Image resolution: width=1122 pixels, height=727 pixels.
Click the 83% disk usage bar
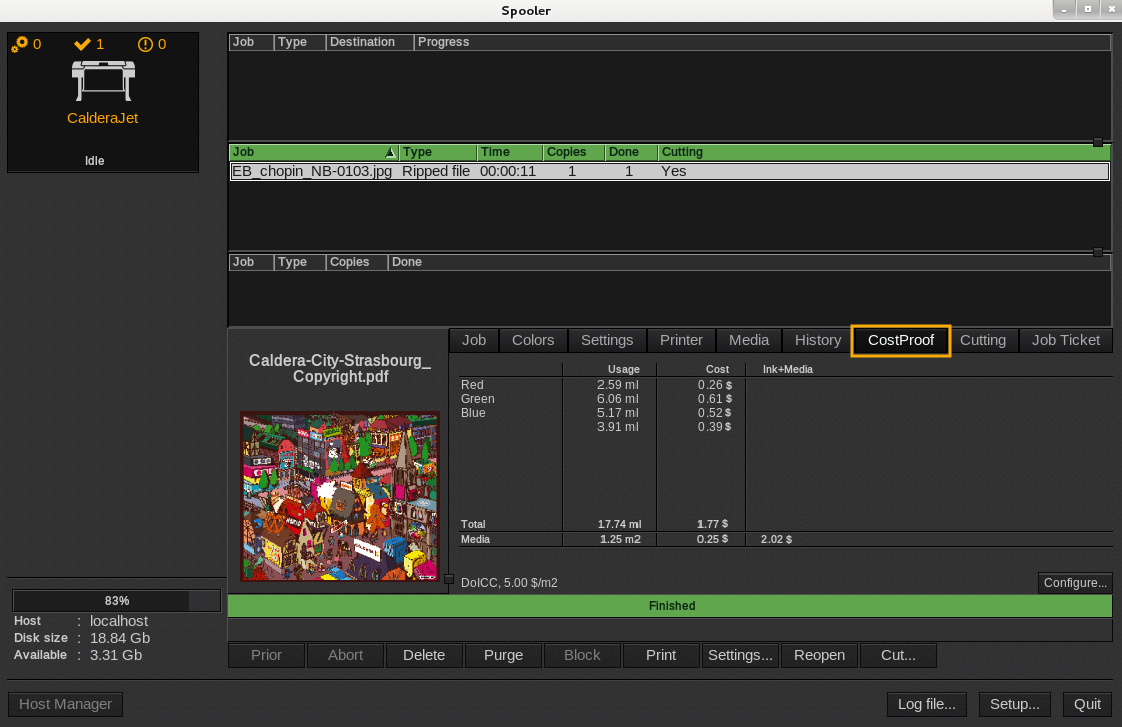click(x=116, y=601)
